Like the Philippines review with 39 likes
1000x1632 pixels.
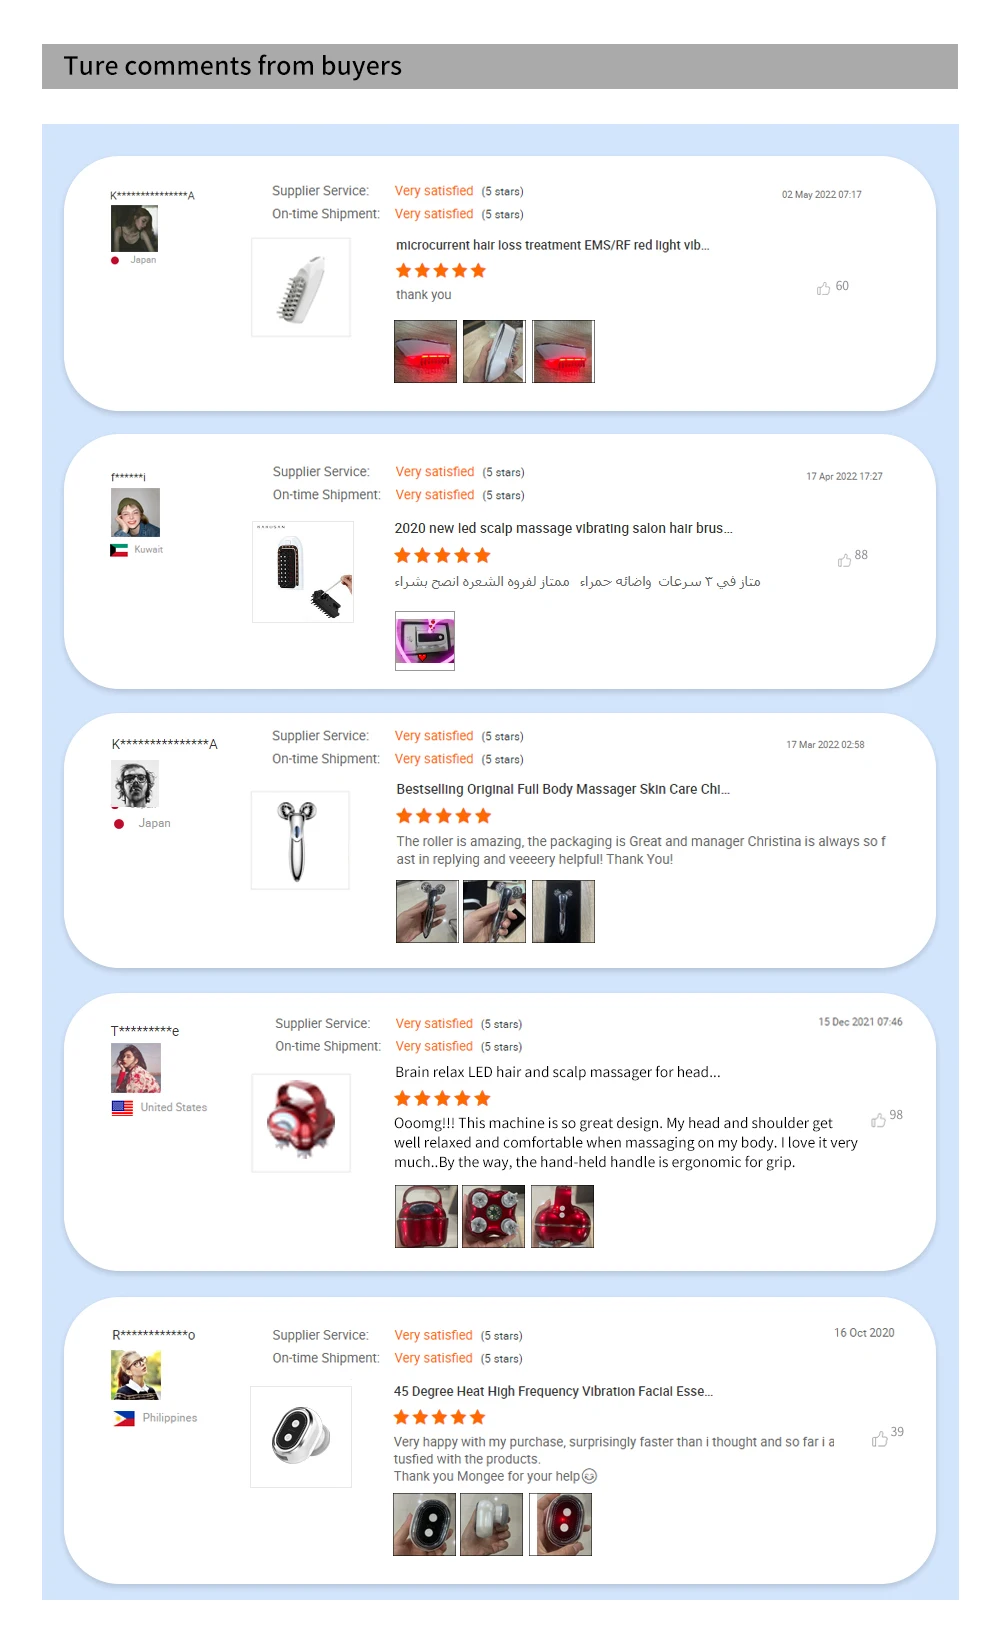point(879,1438)
